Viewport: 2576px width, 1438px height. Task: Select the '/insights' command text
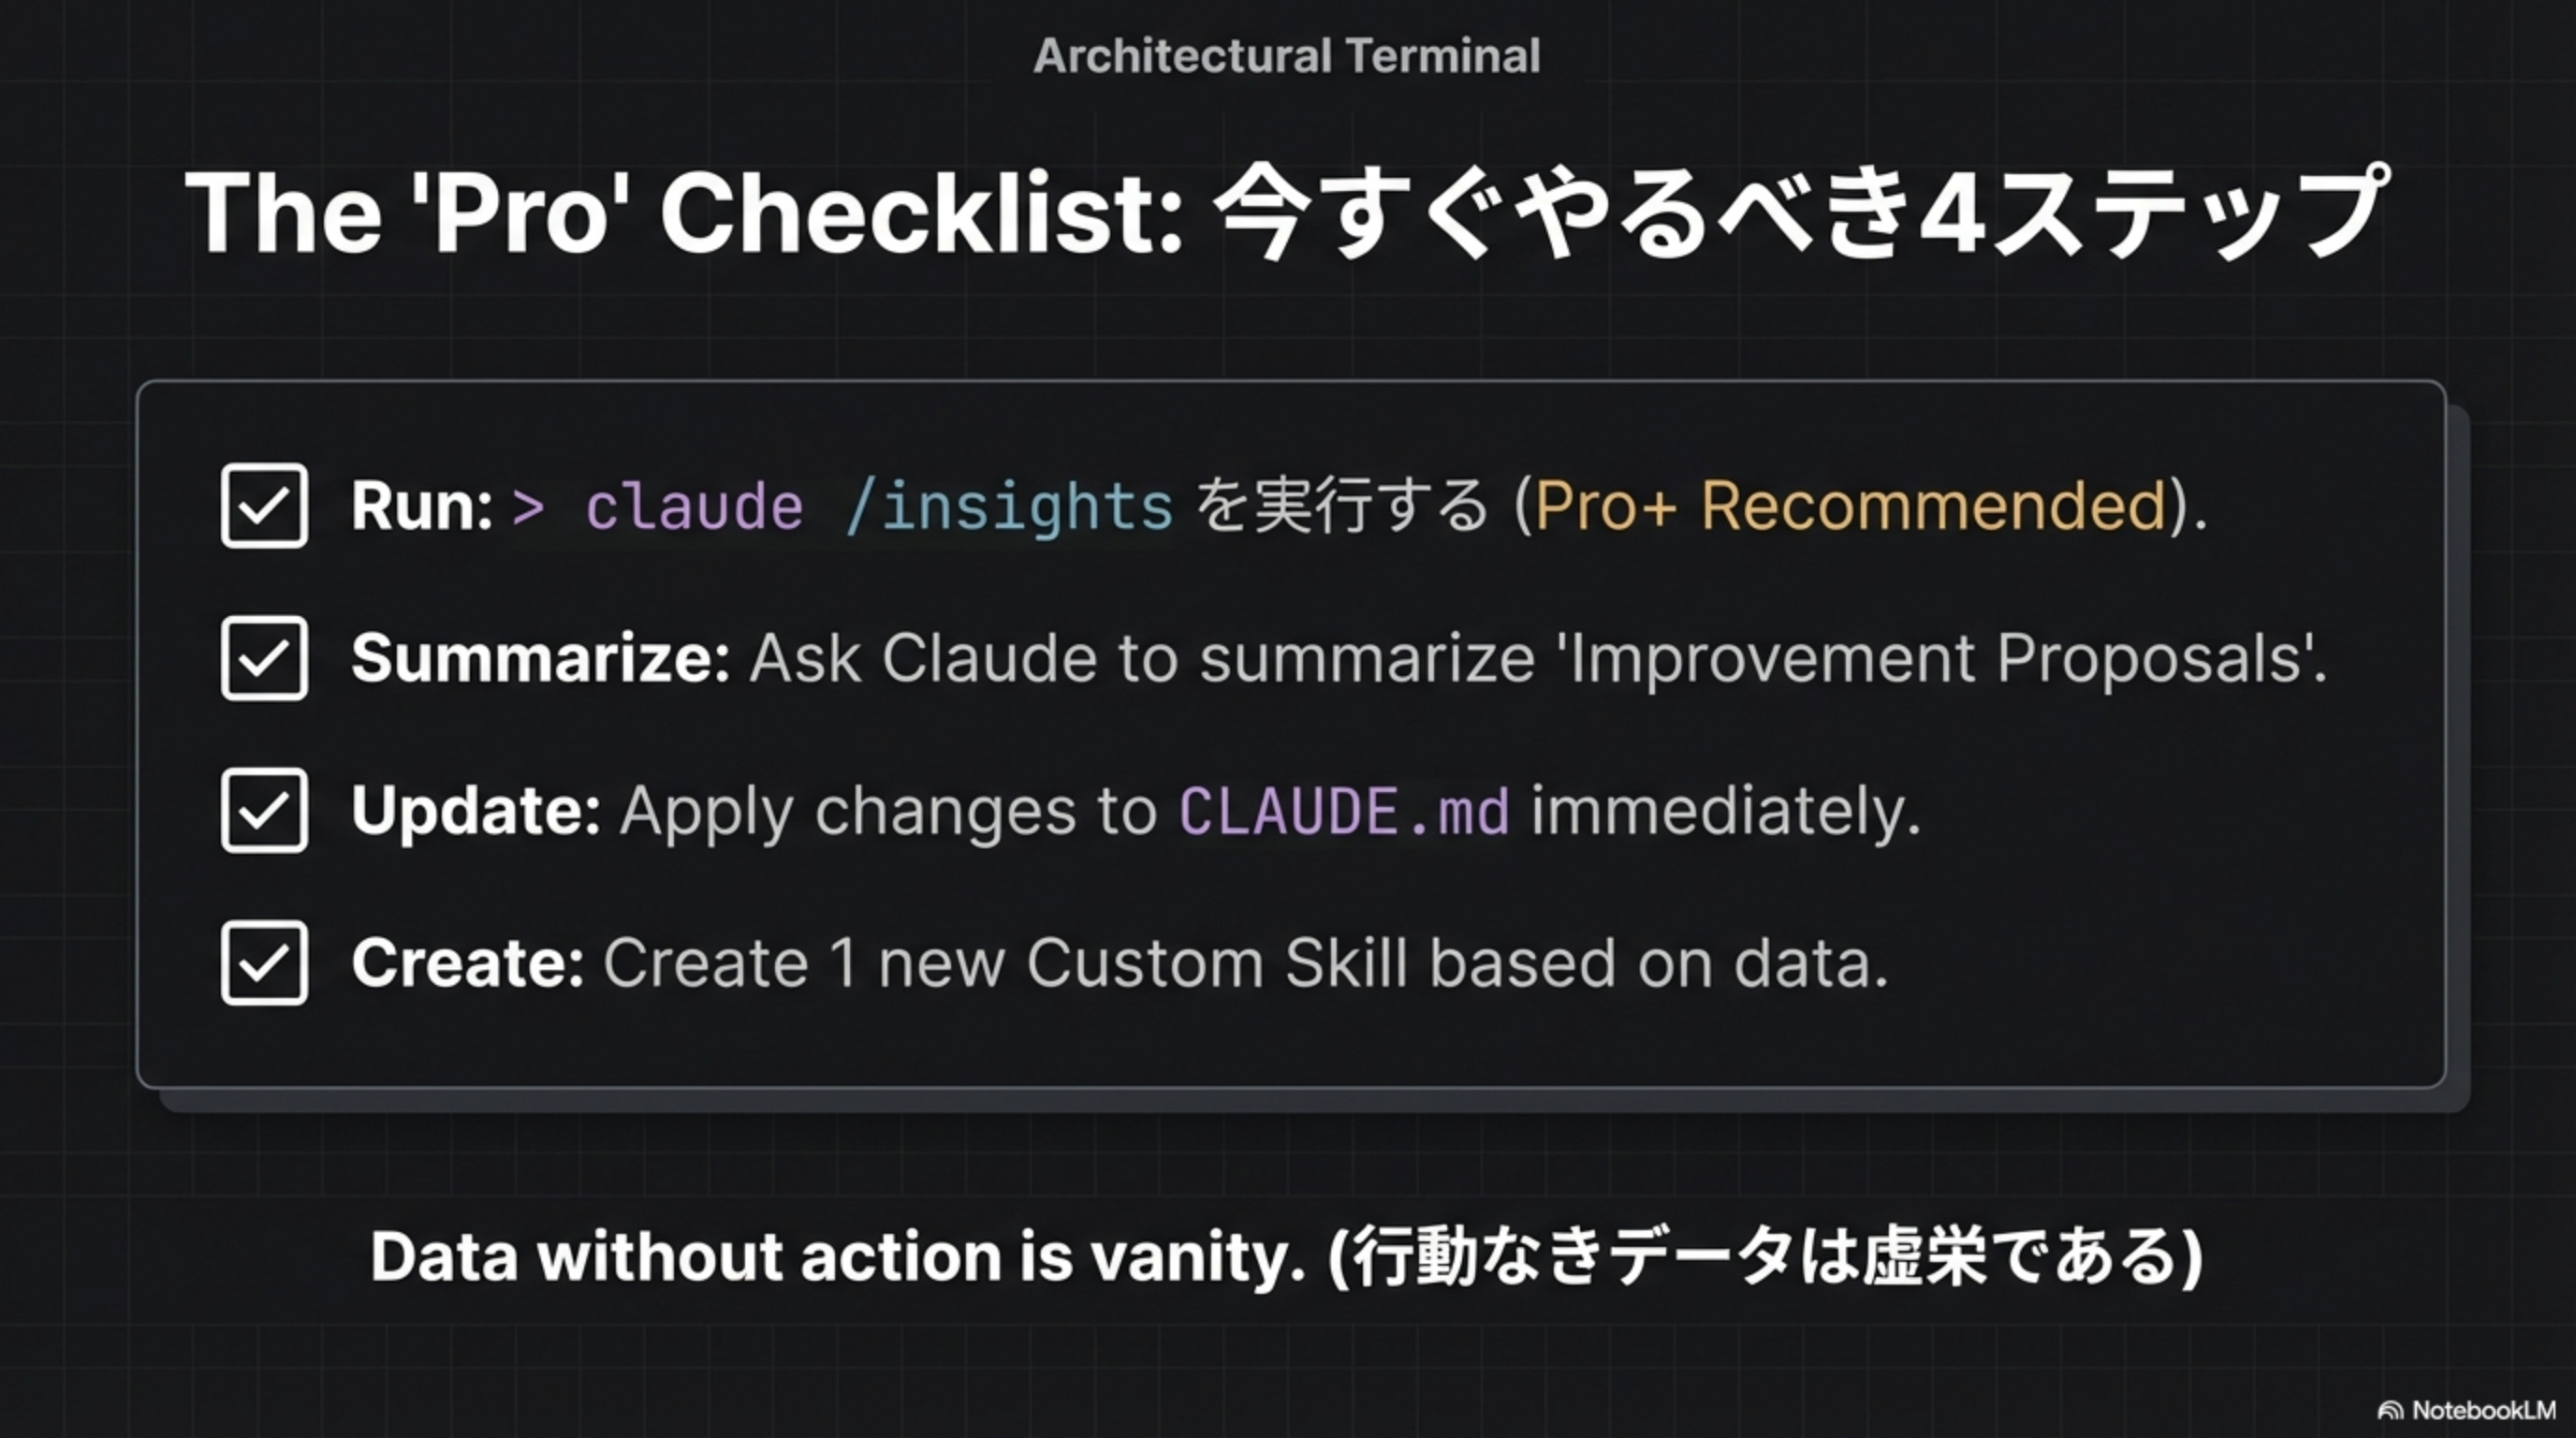click(1009, 506)
